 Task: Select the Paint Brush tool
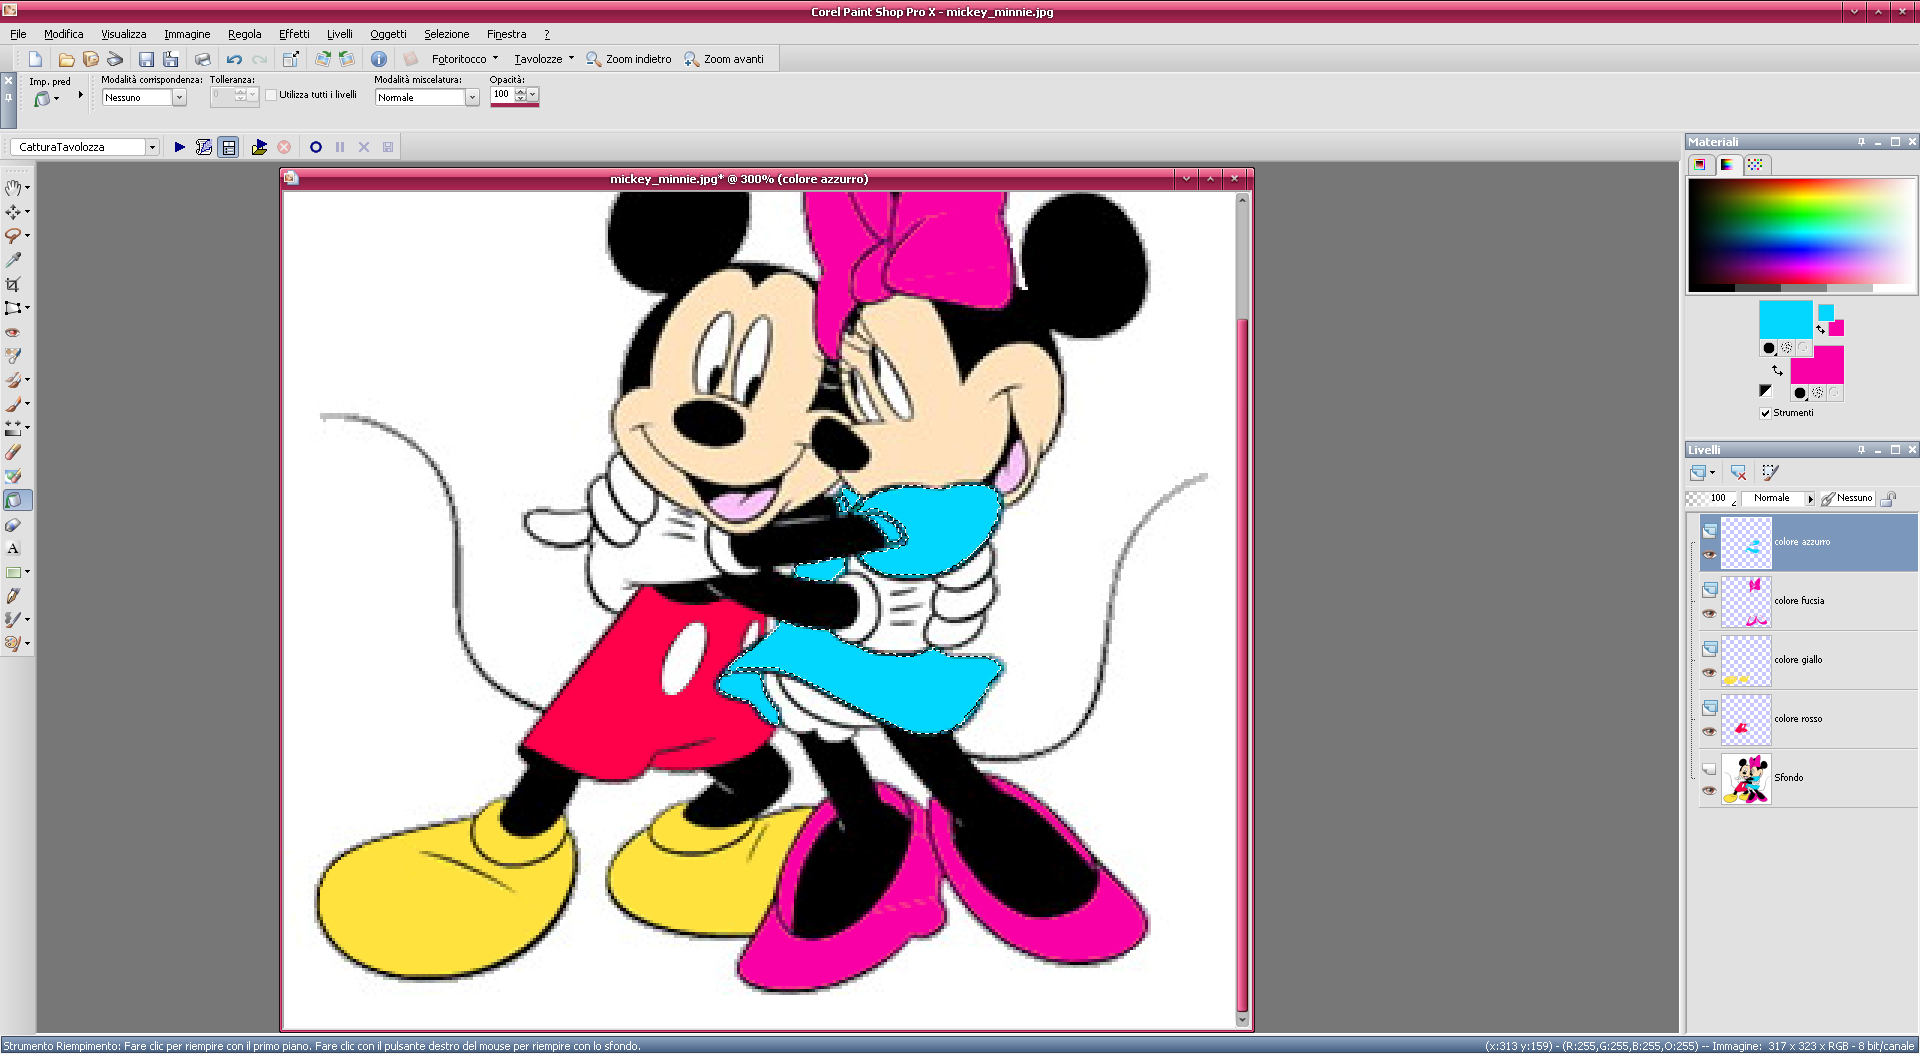(x=13, y=404)
